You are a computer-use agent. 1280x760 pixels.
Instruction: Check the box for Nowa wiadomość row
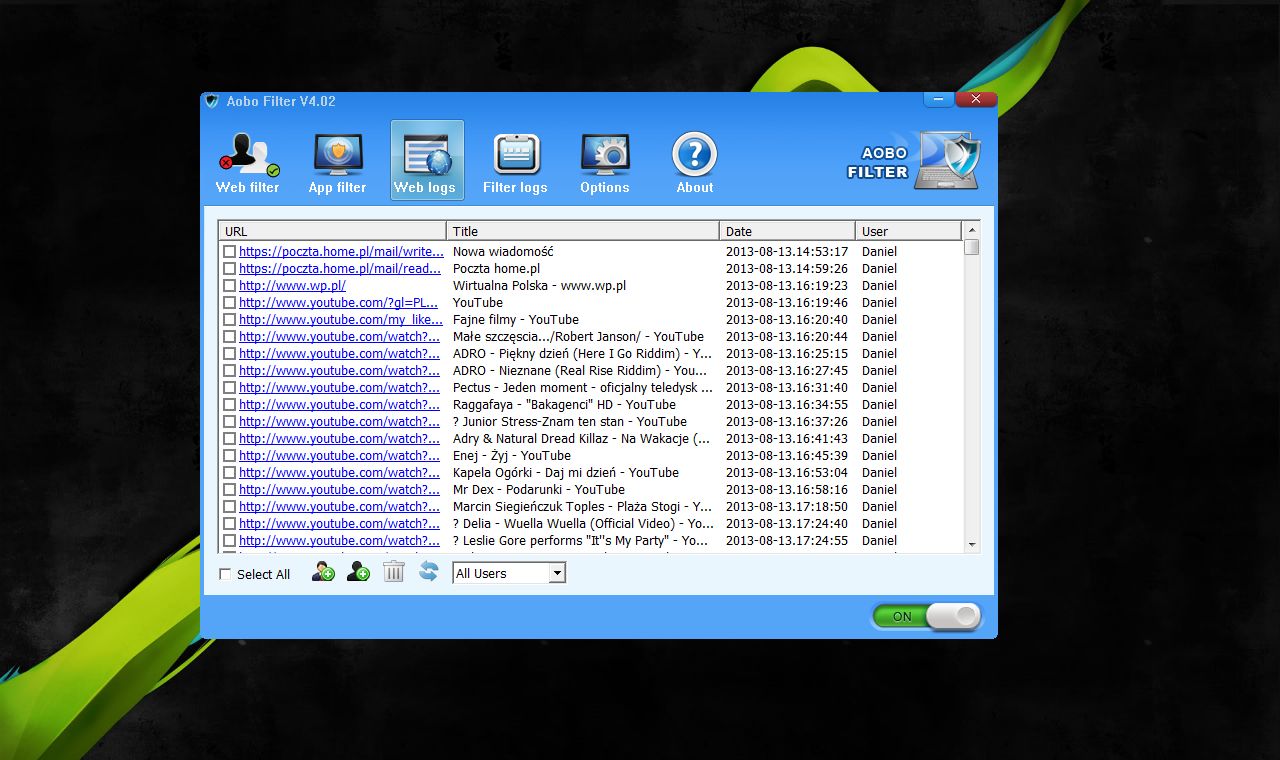pyautogui.click(x=230, y=252)
